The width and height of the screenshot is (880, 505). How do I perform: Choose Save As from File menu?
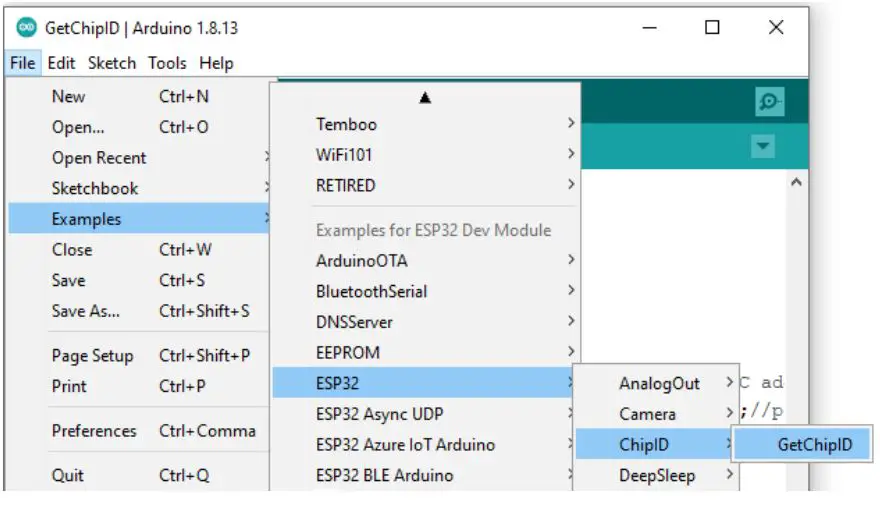pyautogui.click(x=85, y=311)
